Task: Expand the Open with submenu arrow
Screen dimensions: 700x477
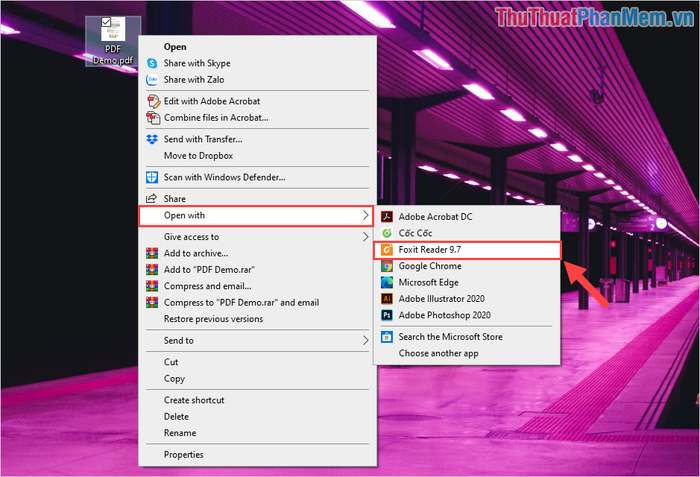Action: pos(366,215)
